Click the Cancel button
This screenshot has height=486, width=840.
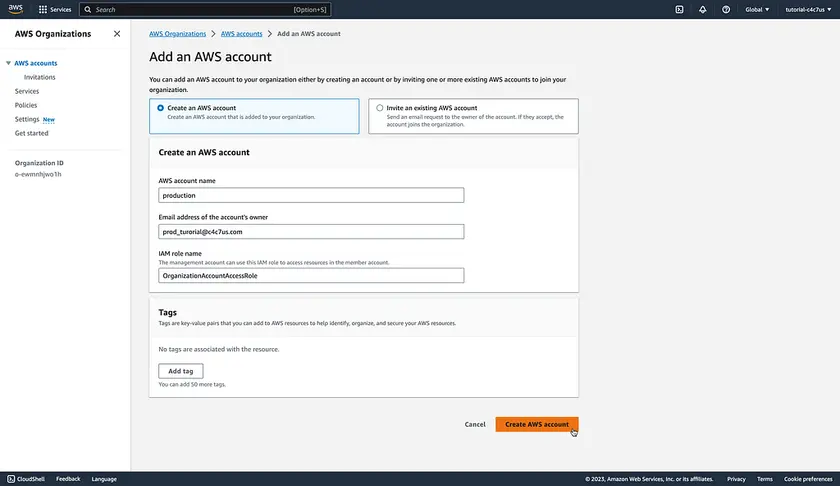pyautogui.click(x=475, y=424)
